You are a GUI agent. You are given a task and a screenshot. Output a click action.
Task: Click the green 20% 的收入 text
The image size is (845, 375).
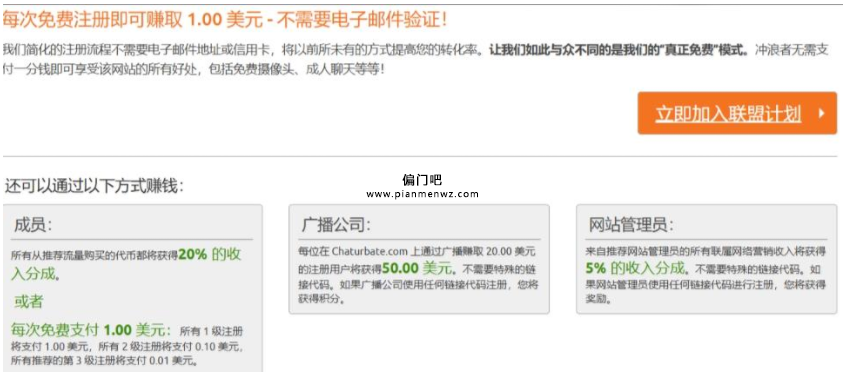pyautogui.click(x=210, y=254)
